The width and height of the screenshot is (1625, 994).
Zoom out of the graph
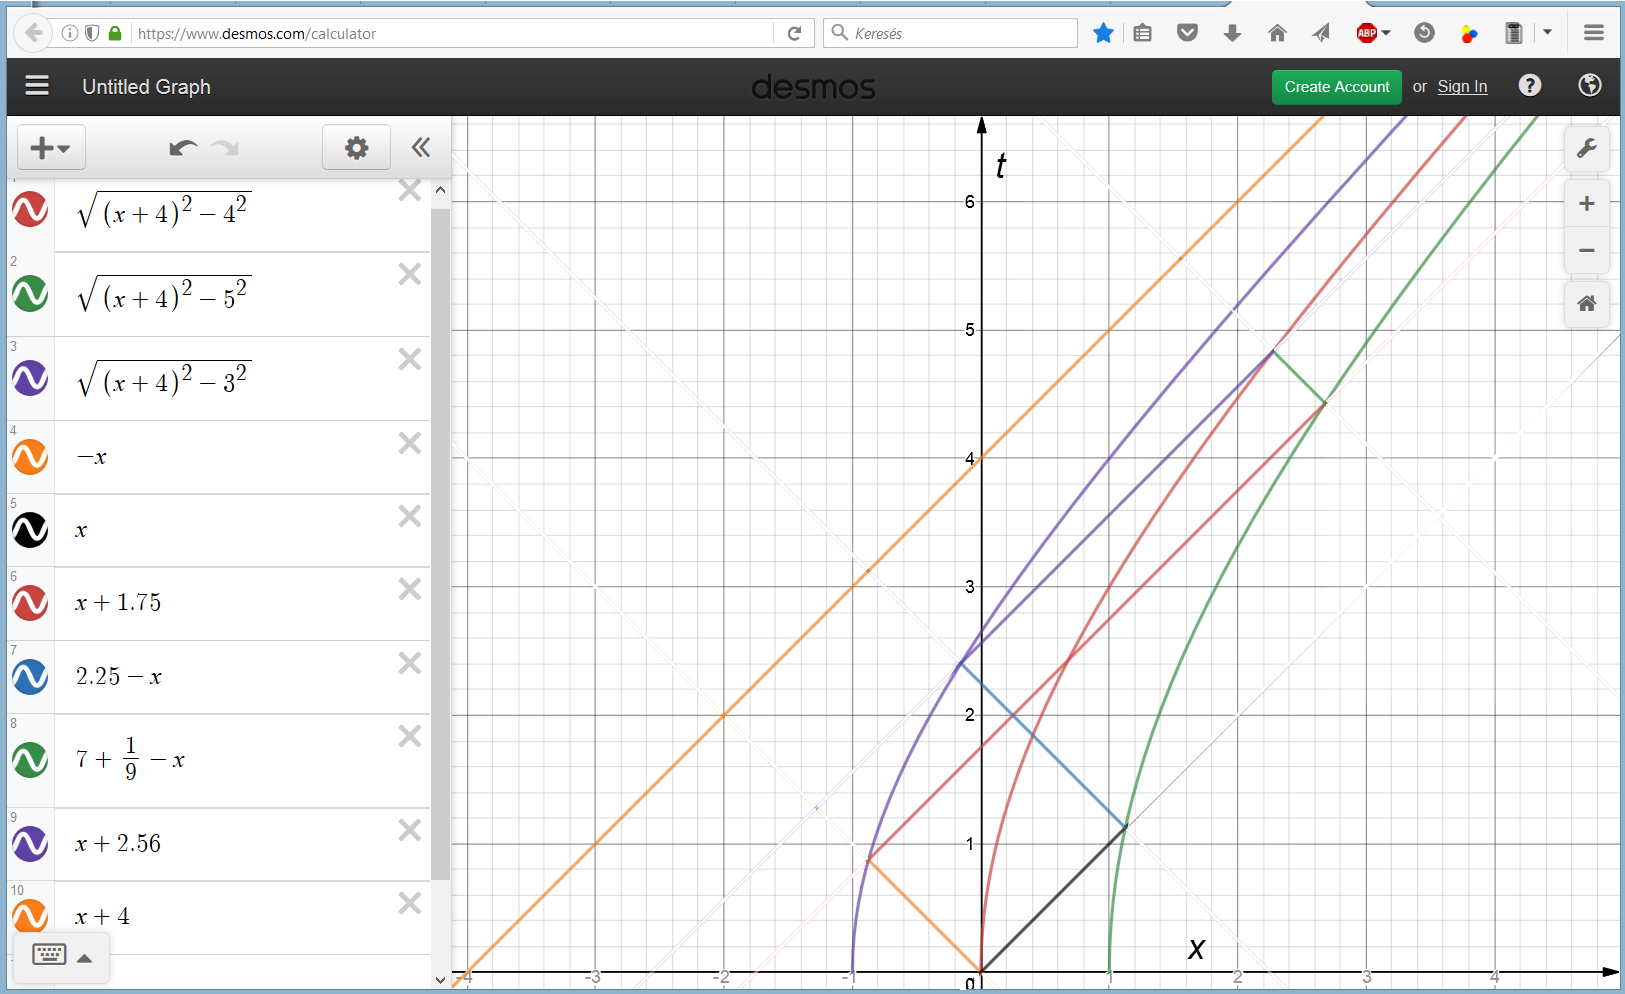point(1586,250)
